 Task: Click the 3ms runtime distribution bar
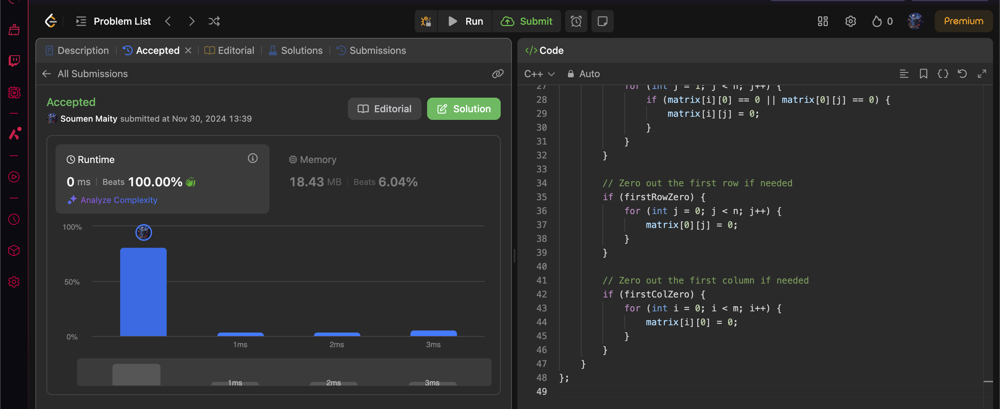(x=434, y=333)
